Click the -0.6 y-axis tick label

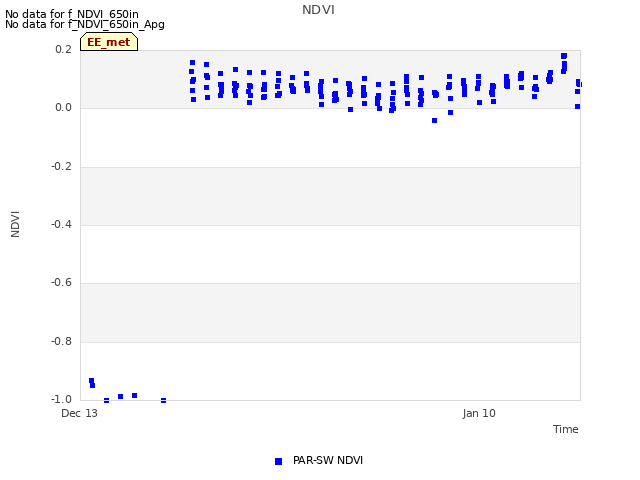pos(61,282)
